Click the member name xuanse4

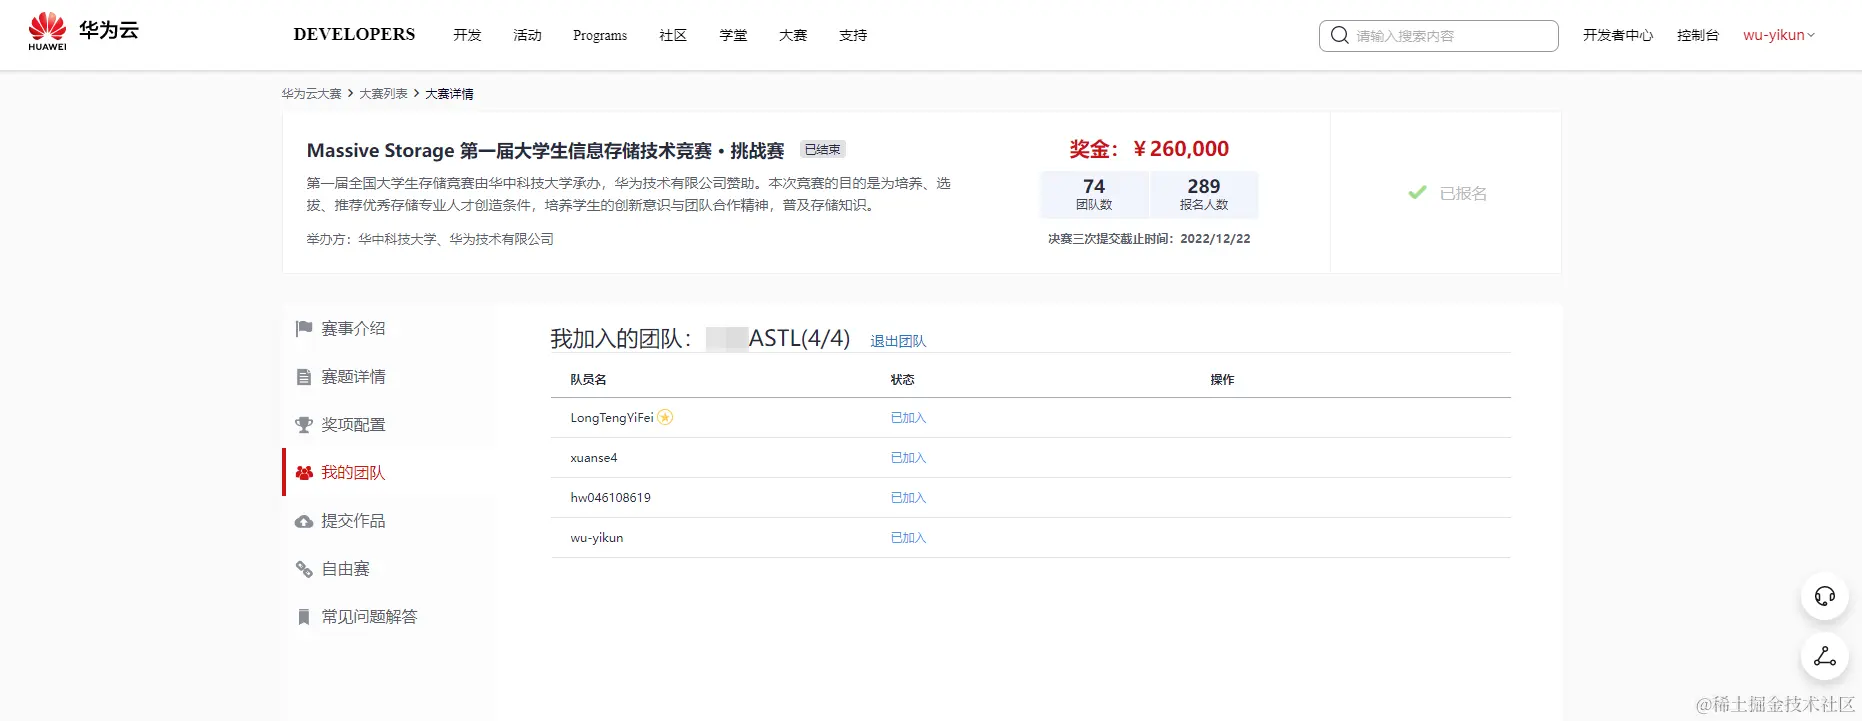pyautogui.click(x=594, y=457)
